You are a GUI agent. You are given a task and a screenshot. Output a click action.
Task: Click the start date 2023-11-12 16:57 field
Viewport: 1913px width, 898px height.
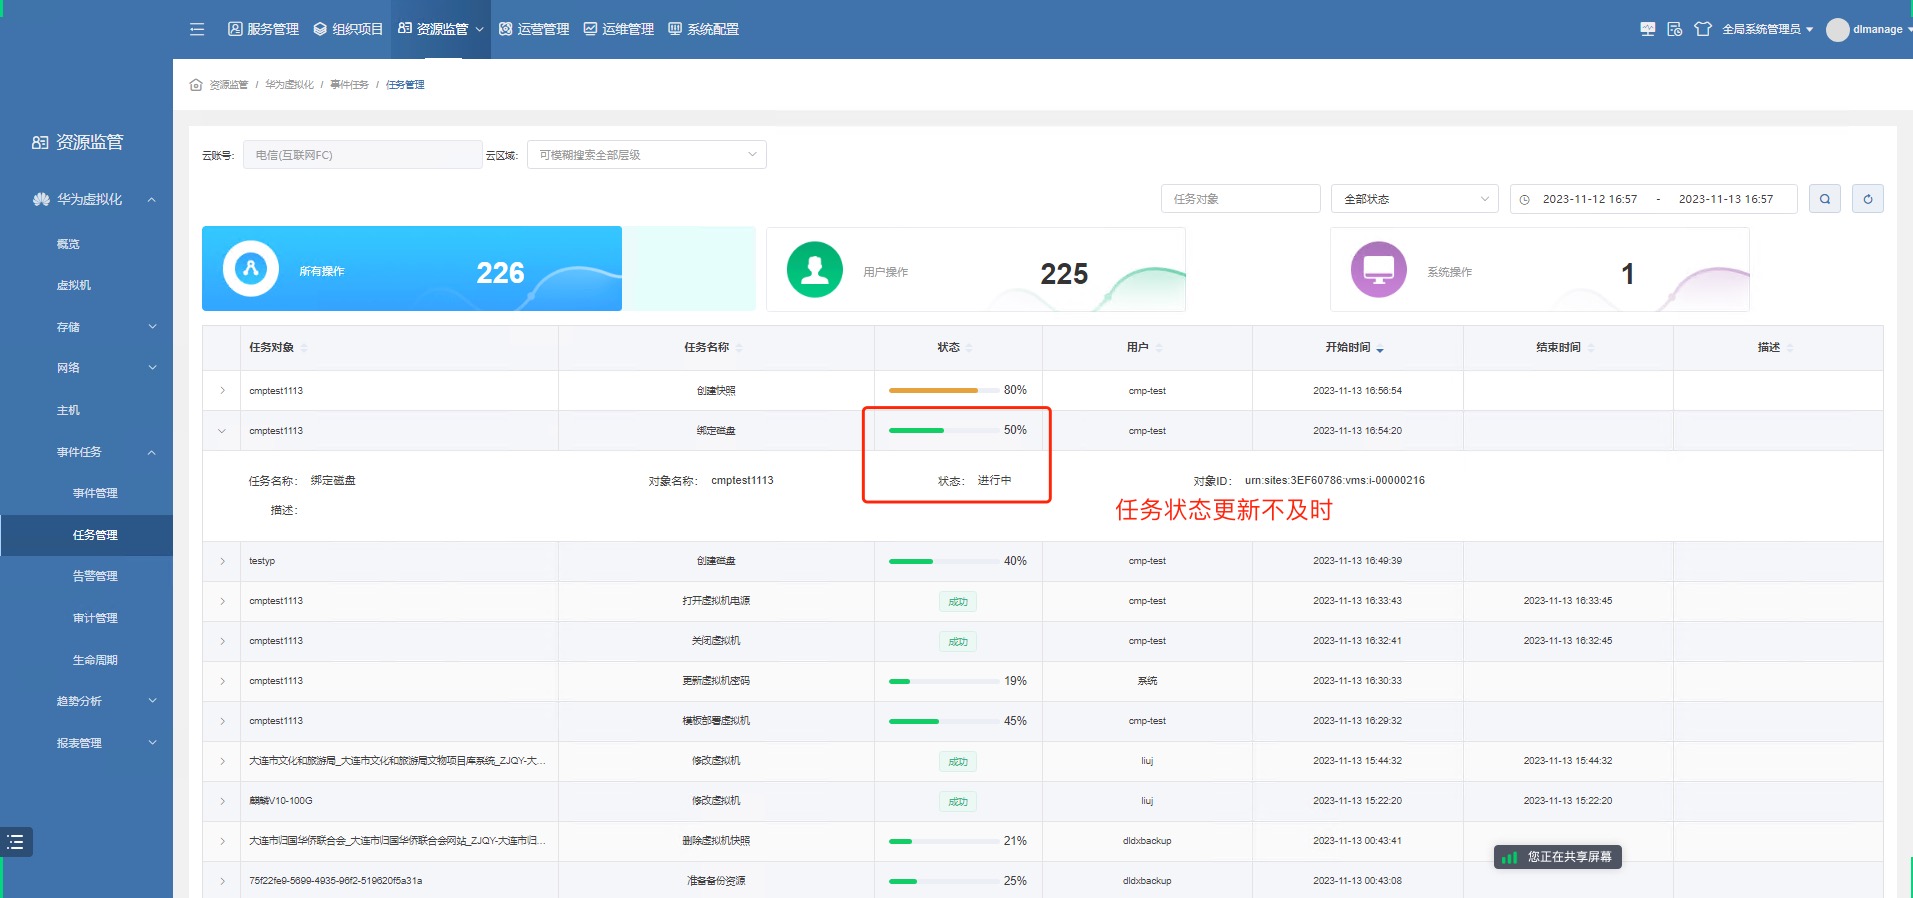[x=1590, y=199]
